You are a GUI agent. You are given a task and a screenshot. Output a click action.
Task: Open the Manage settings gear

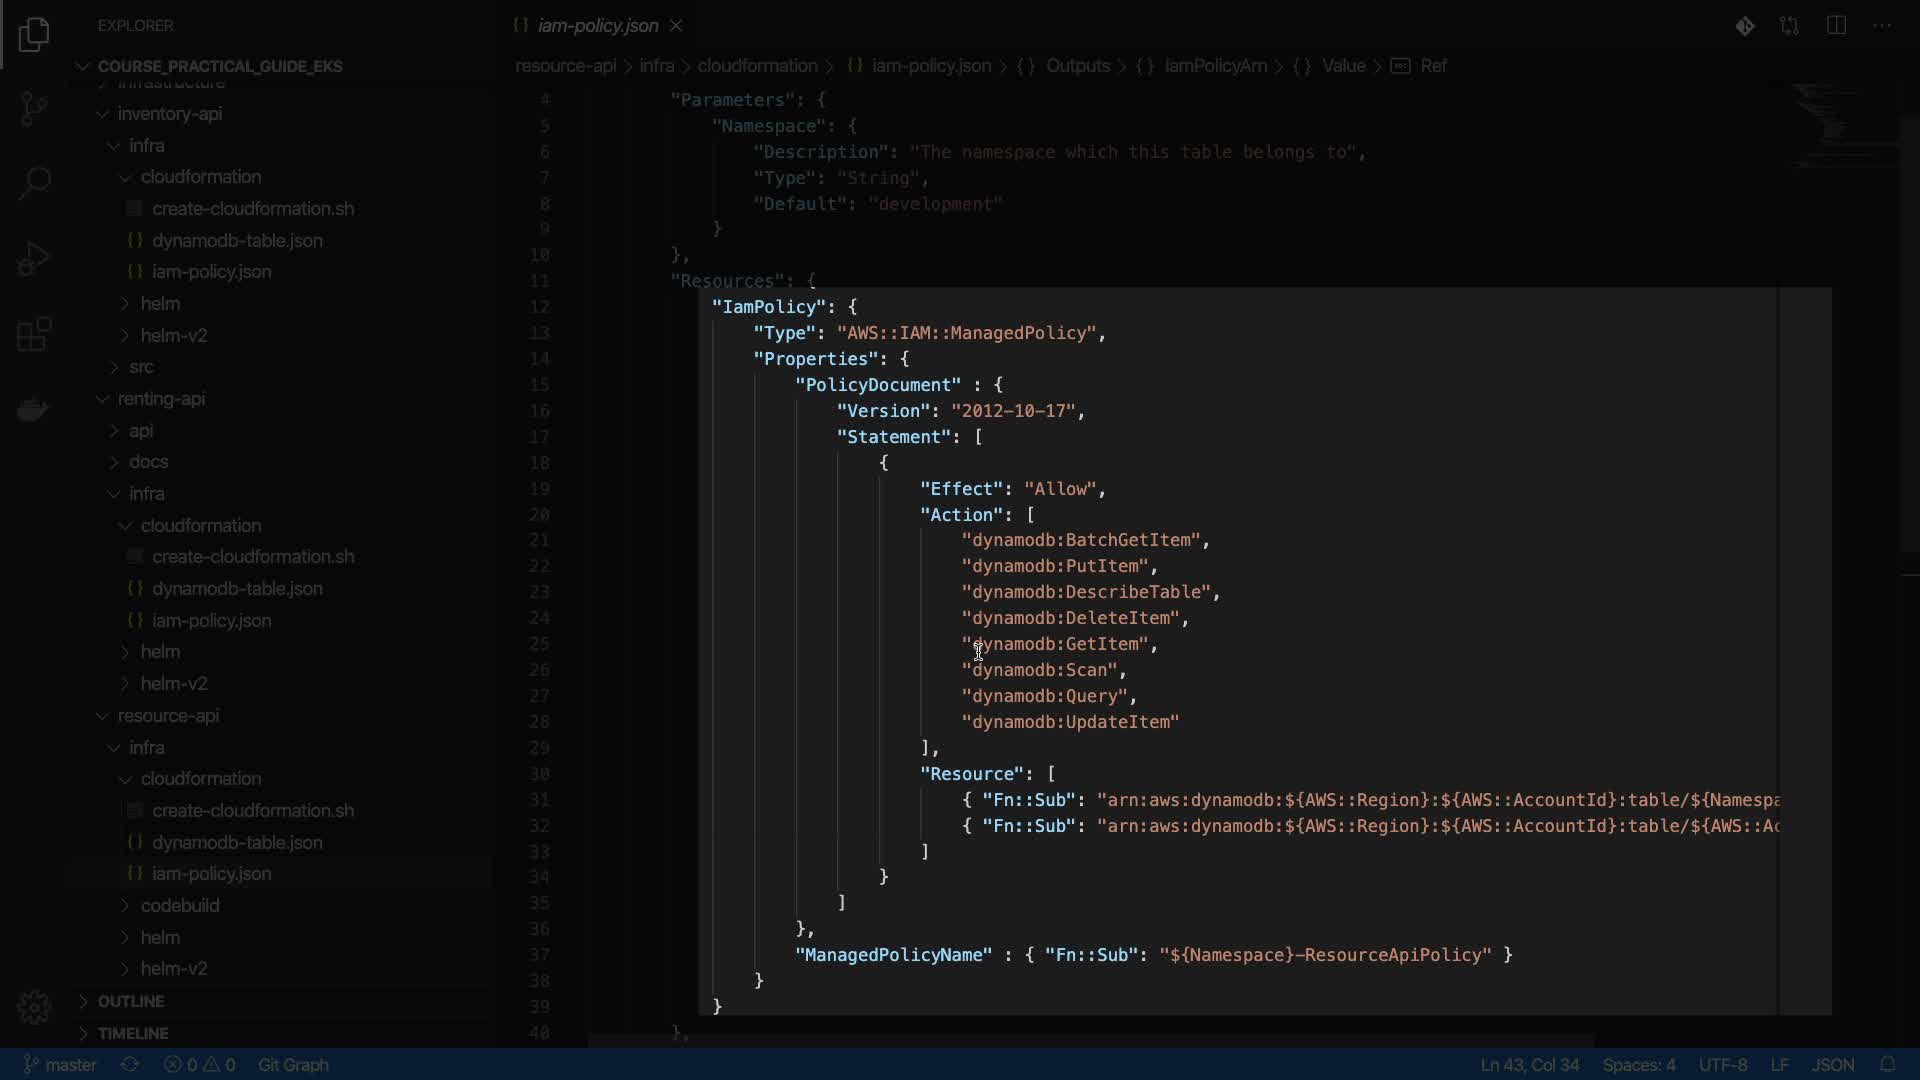34,1007
